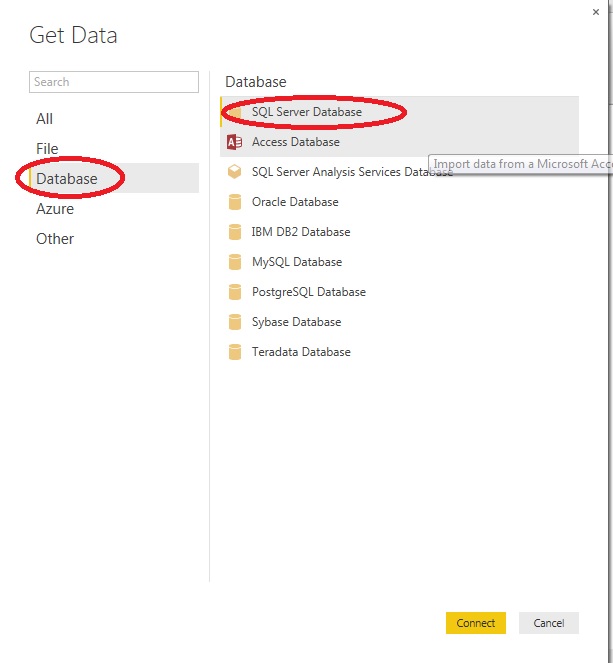Focus the Search input field
This screenshot has width=613, height=663.
click(114, 82)
